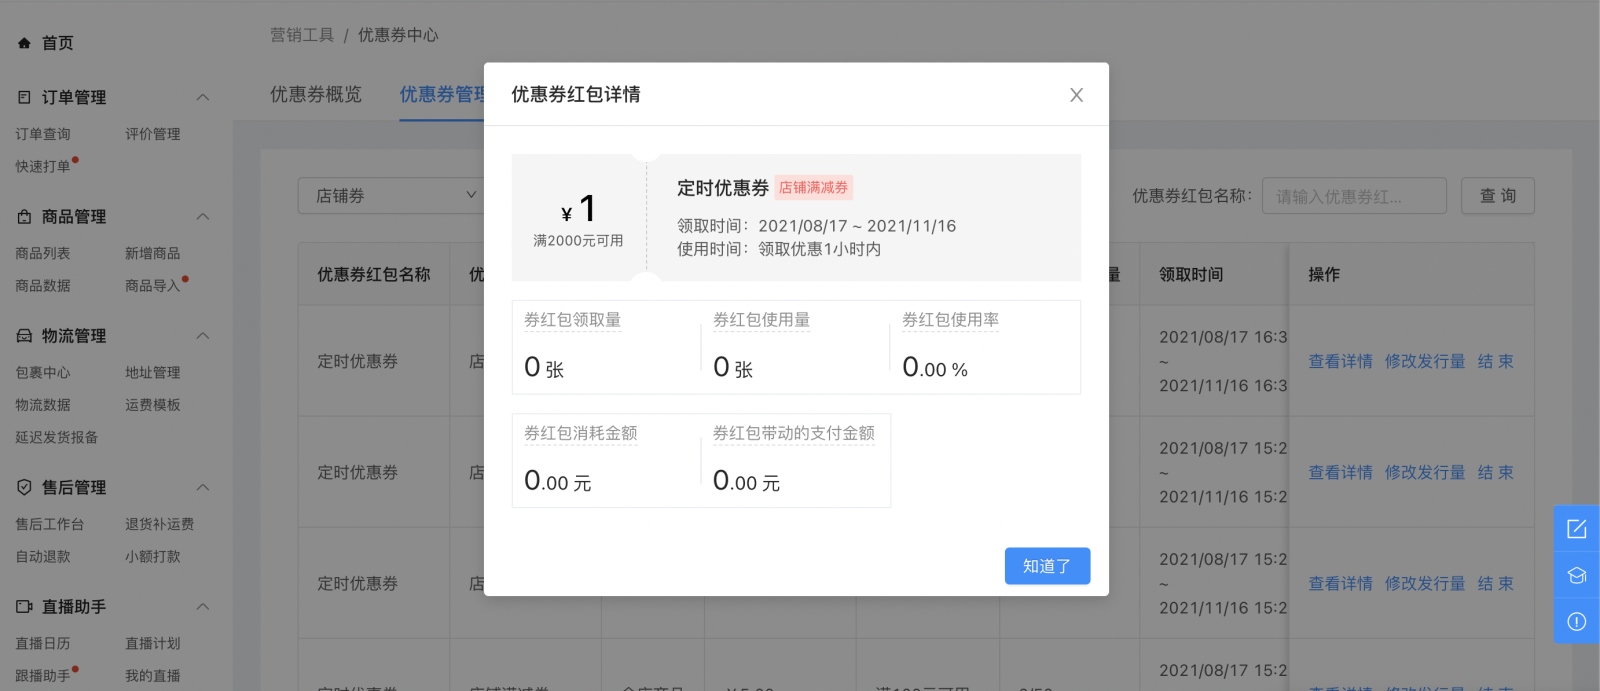The width and height of the screenshot is (1600, 691).
Task: Click the home icon in sidebar
Action: click(x=24, y=43)
